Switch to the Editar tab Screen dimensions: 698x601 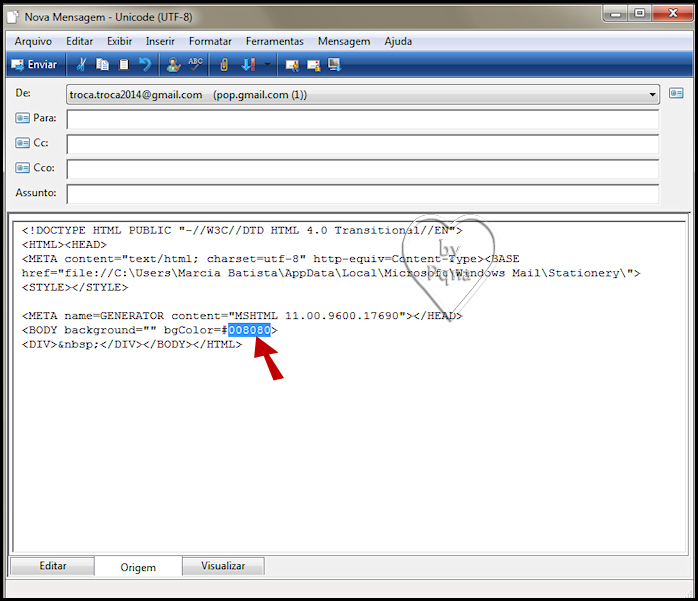coord(53,566)
